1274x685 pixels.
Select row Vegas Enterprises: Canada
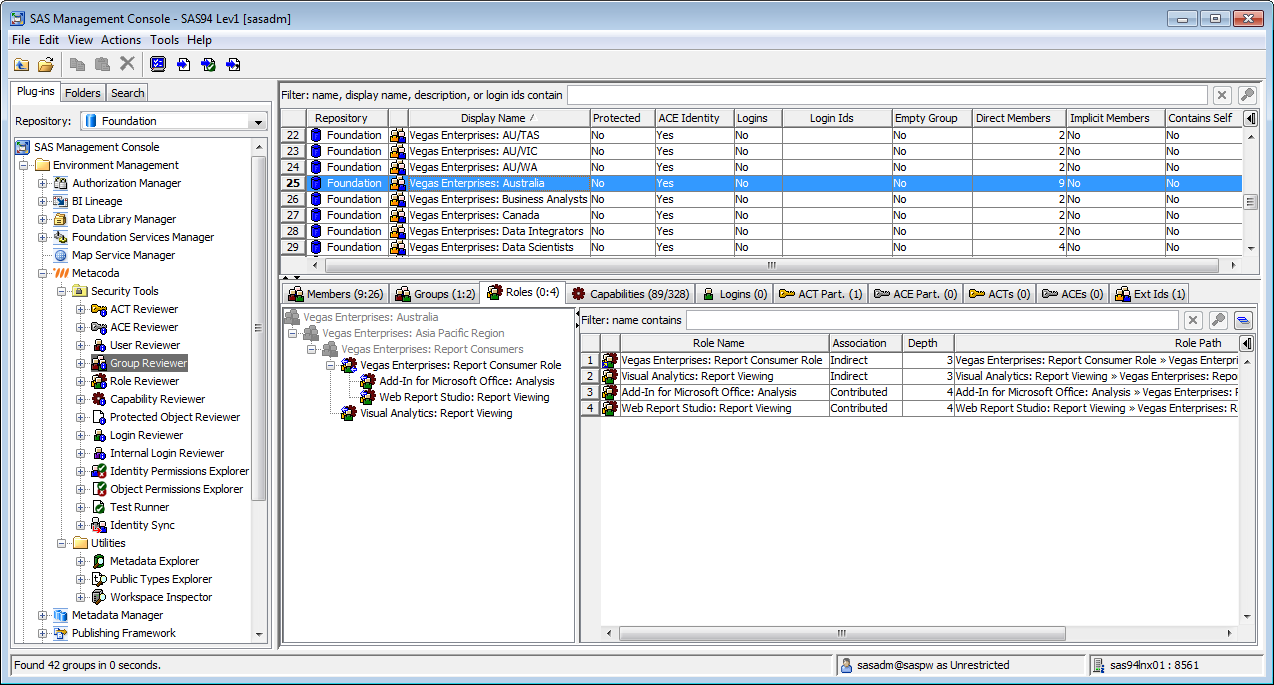pyautogui.click(x=760, y=215)
